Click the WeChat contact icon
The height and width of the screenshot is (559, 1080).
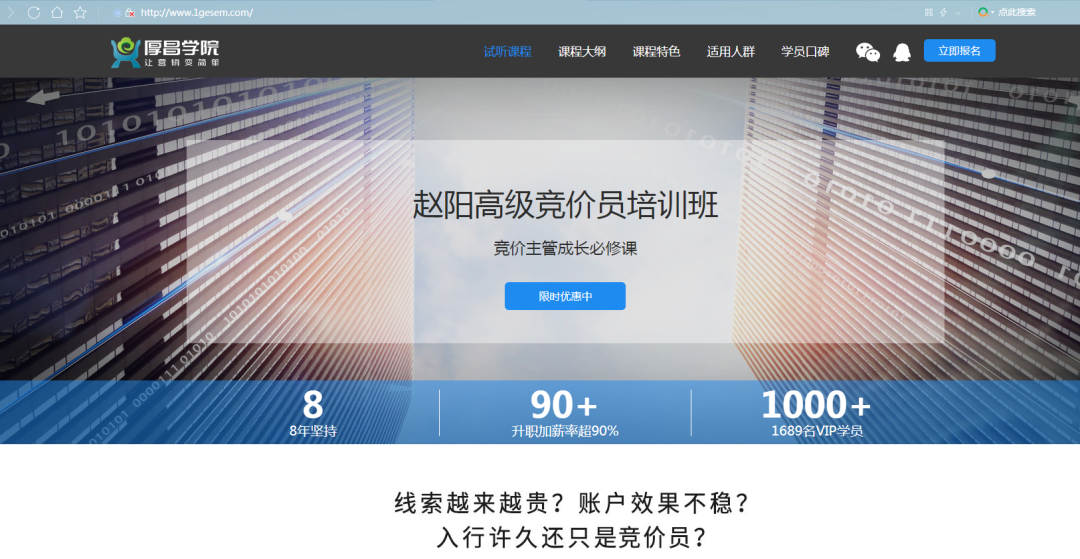(x=868, y=52)
